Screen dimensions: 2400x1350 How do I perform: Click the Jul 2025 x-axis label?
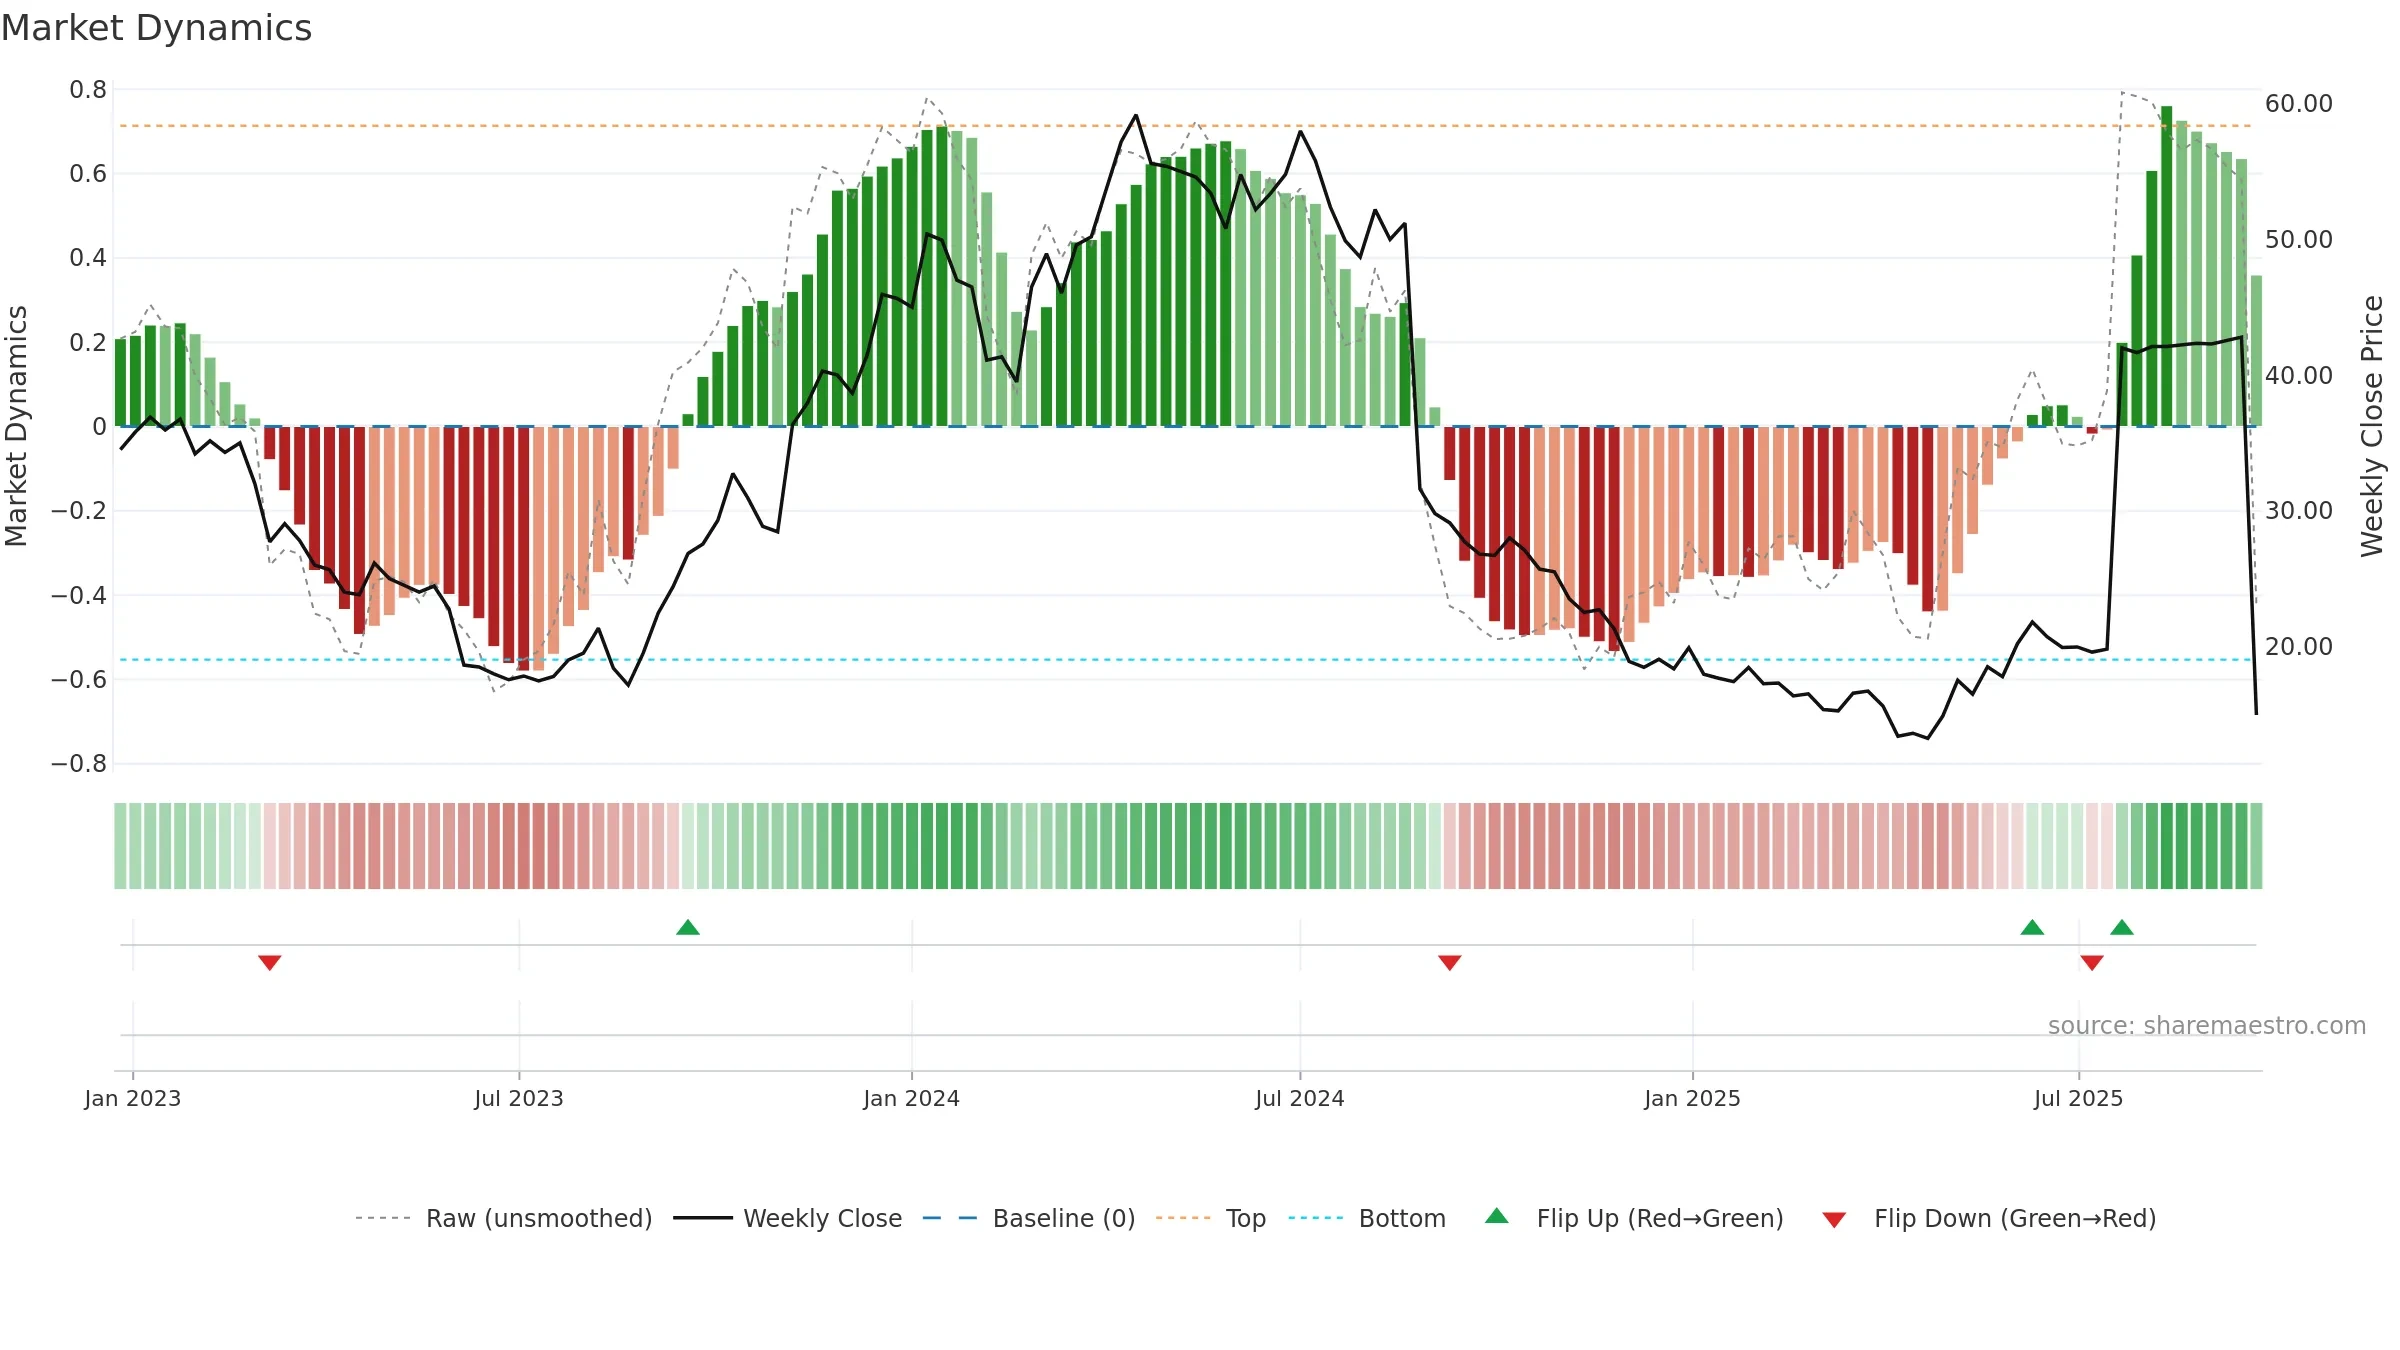2079,1098
